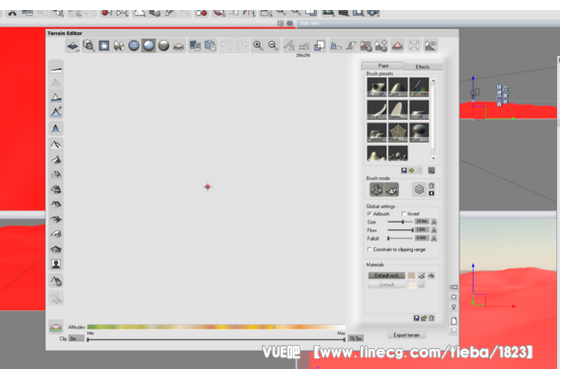Click the undo arrow in toolbar
Image resolution: width=561 pixels, height=369 pixels.
(x=227, y=46)
